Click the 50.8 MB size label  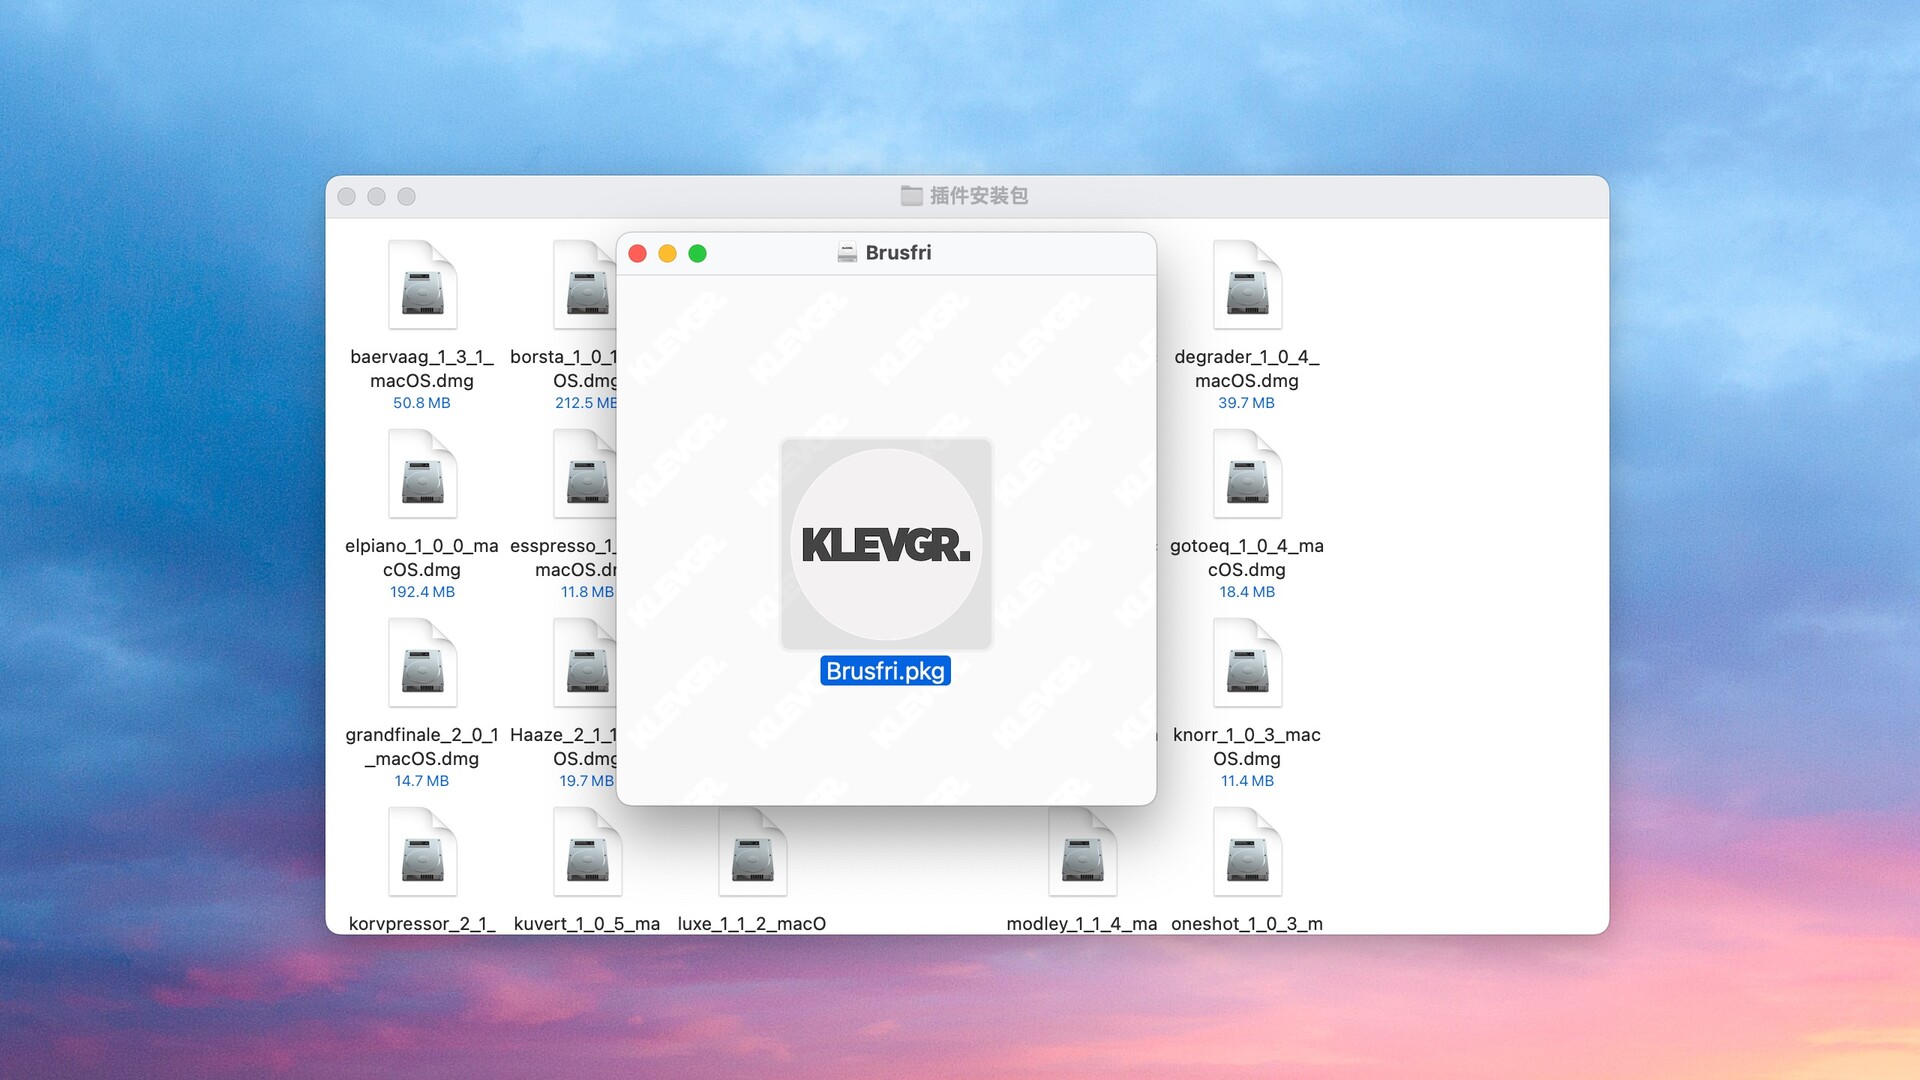[422, 403]
